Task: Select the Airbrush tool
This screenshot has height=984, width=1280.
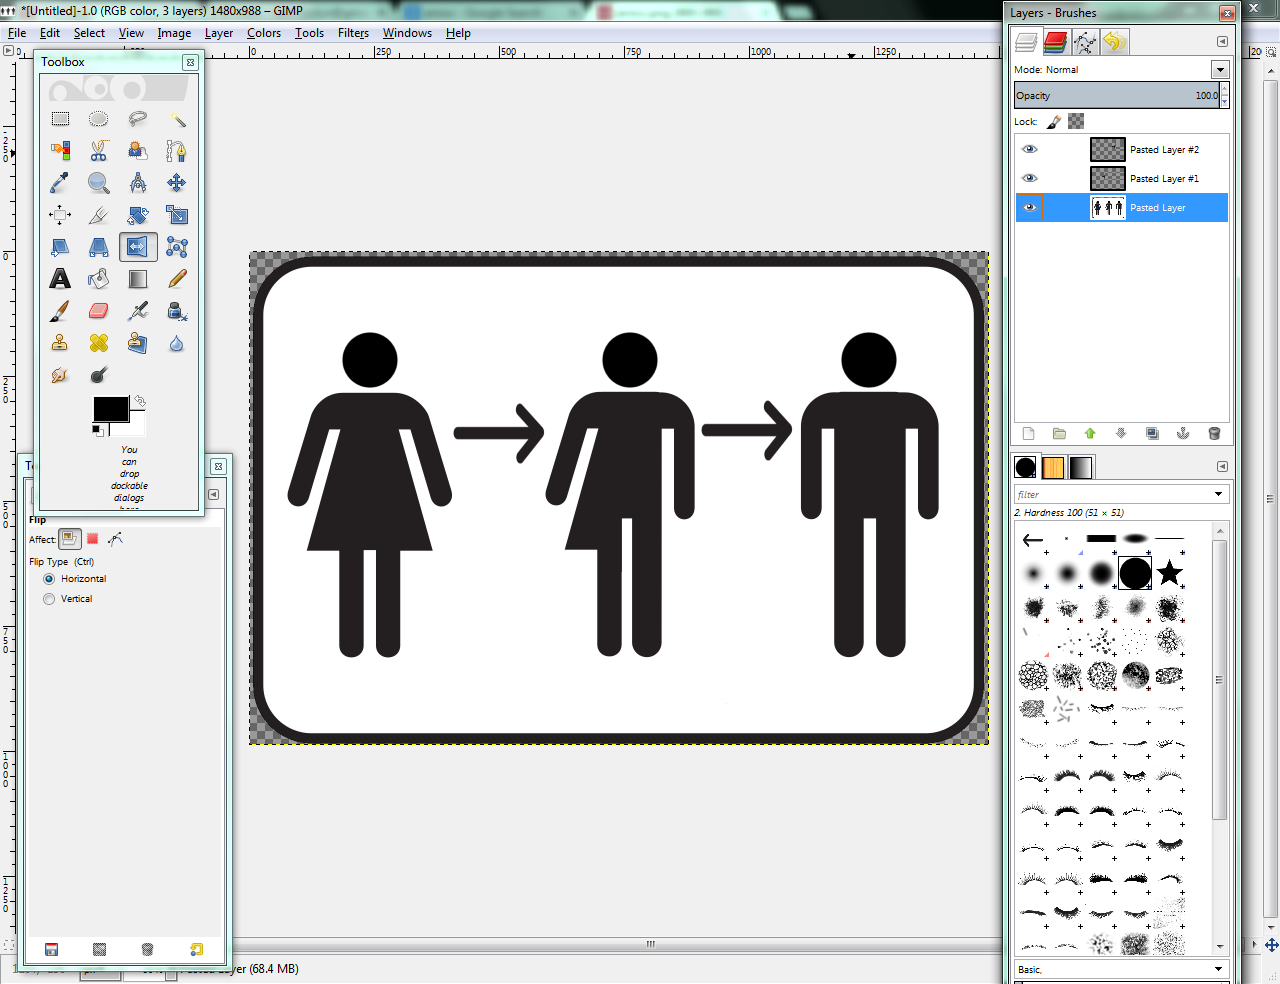Action: point(138,311)
